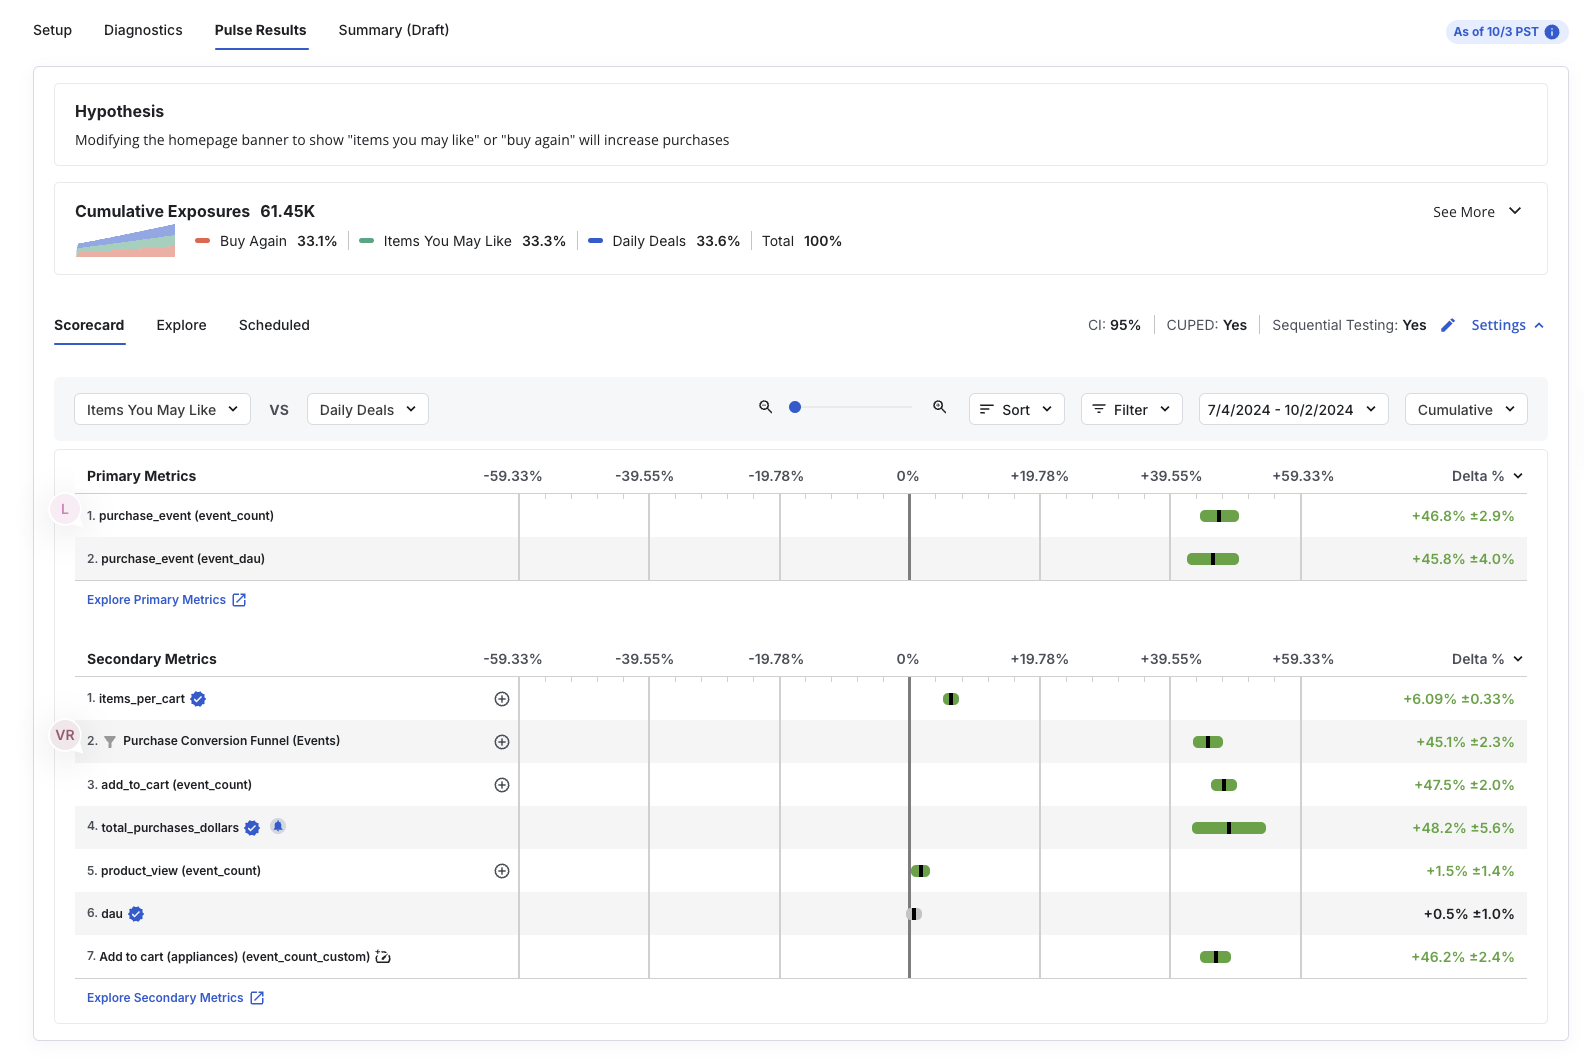Click the Buy Again legend entry

click(266, 241)
